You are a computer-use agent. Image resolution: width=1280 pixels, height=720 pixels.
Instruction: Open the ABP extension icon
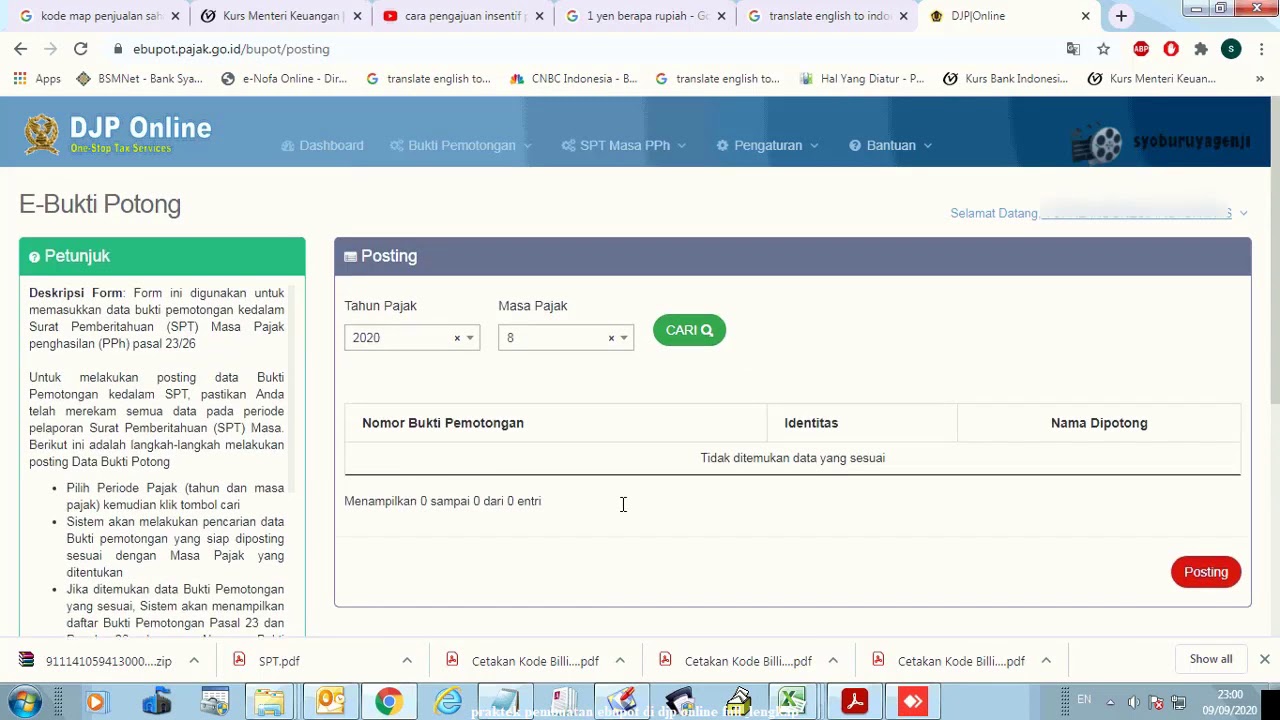click(1141, 49)
